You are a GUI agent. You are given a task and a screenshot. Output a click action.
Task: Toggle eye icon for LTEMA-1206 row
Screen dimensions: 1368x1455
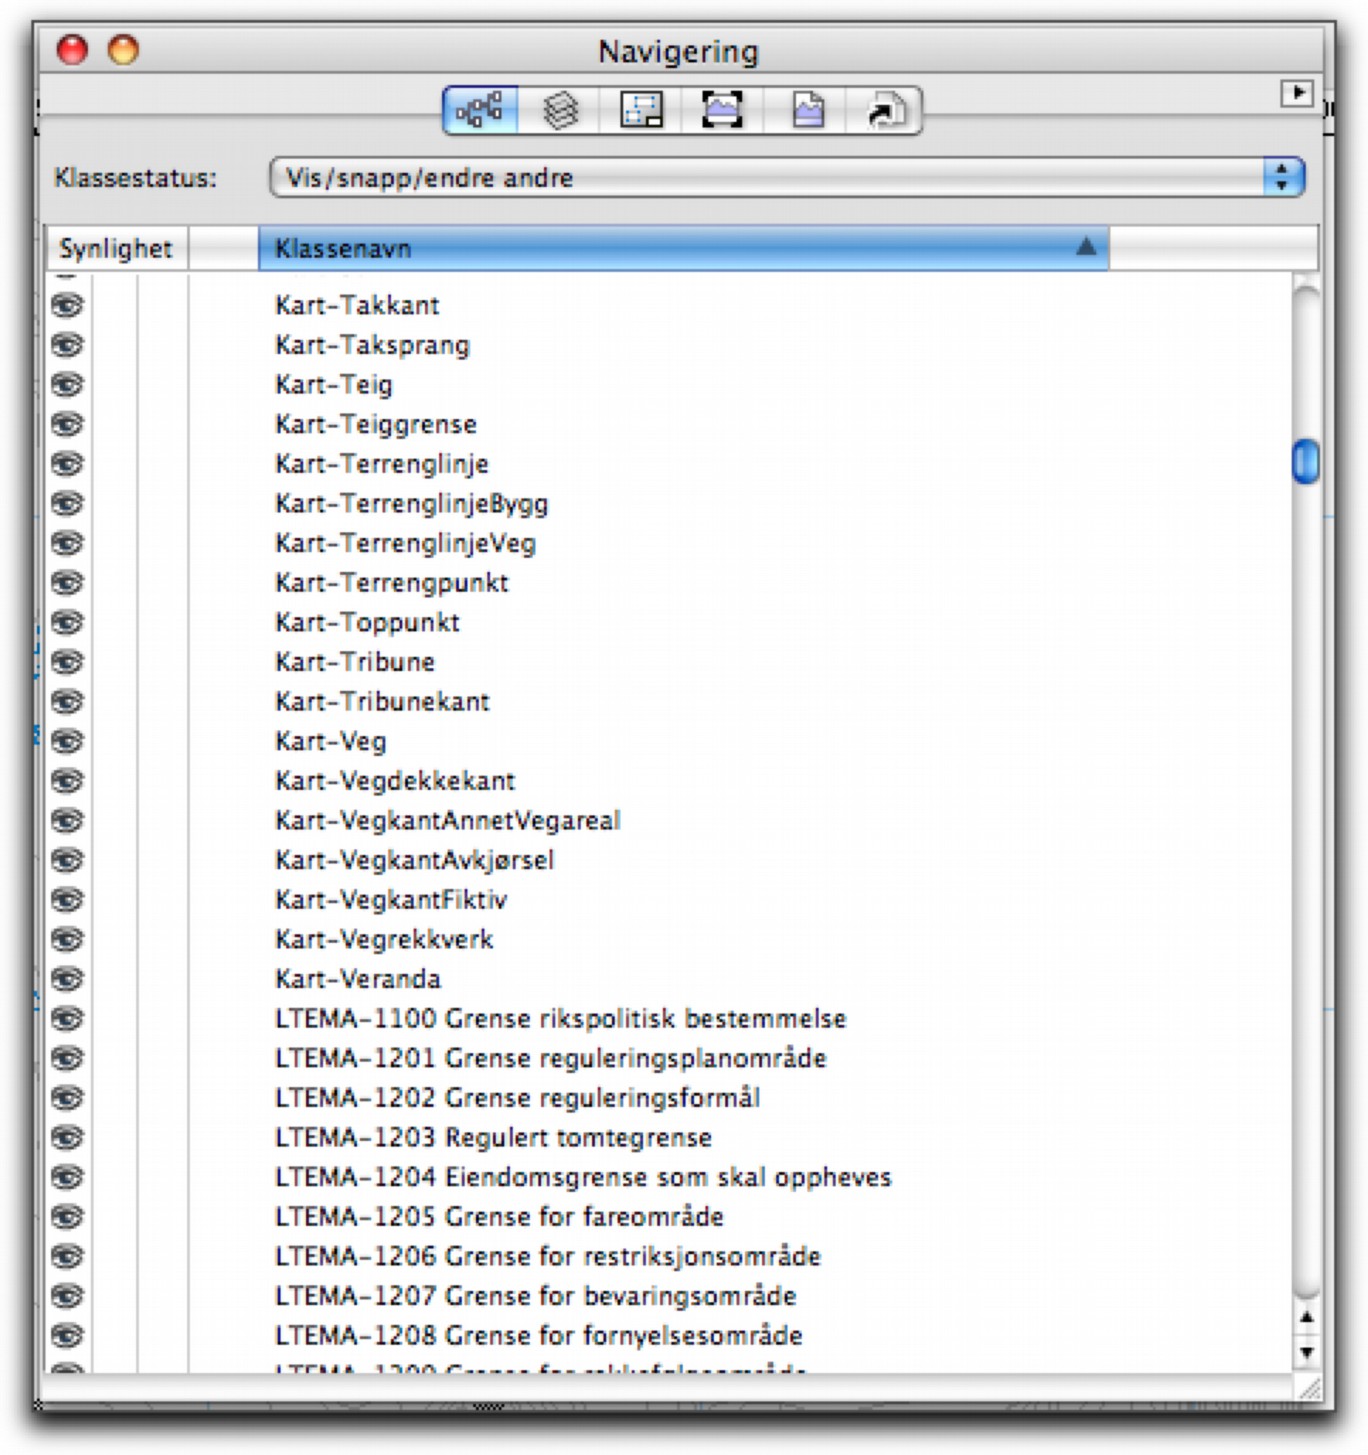[x=67, y=1256]
